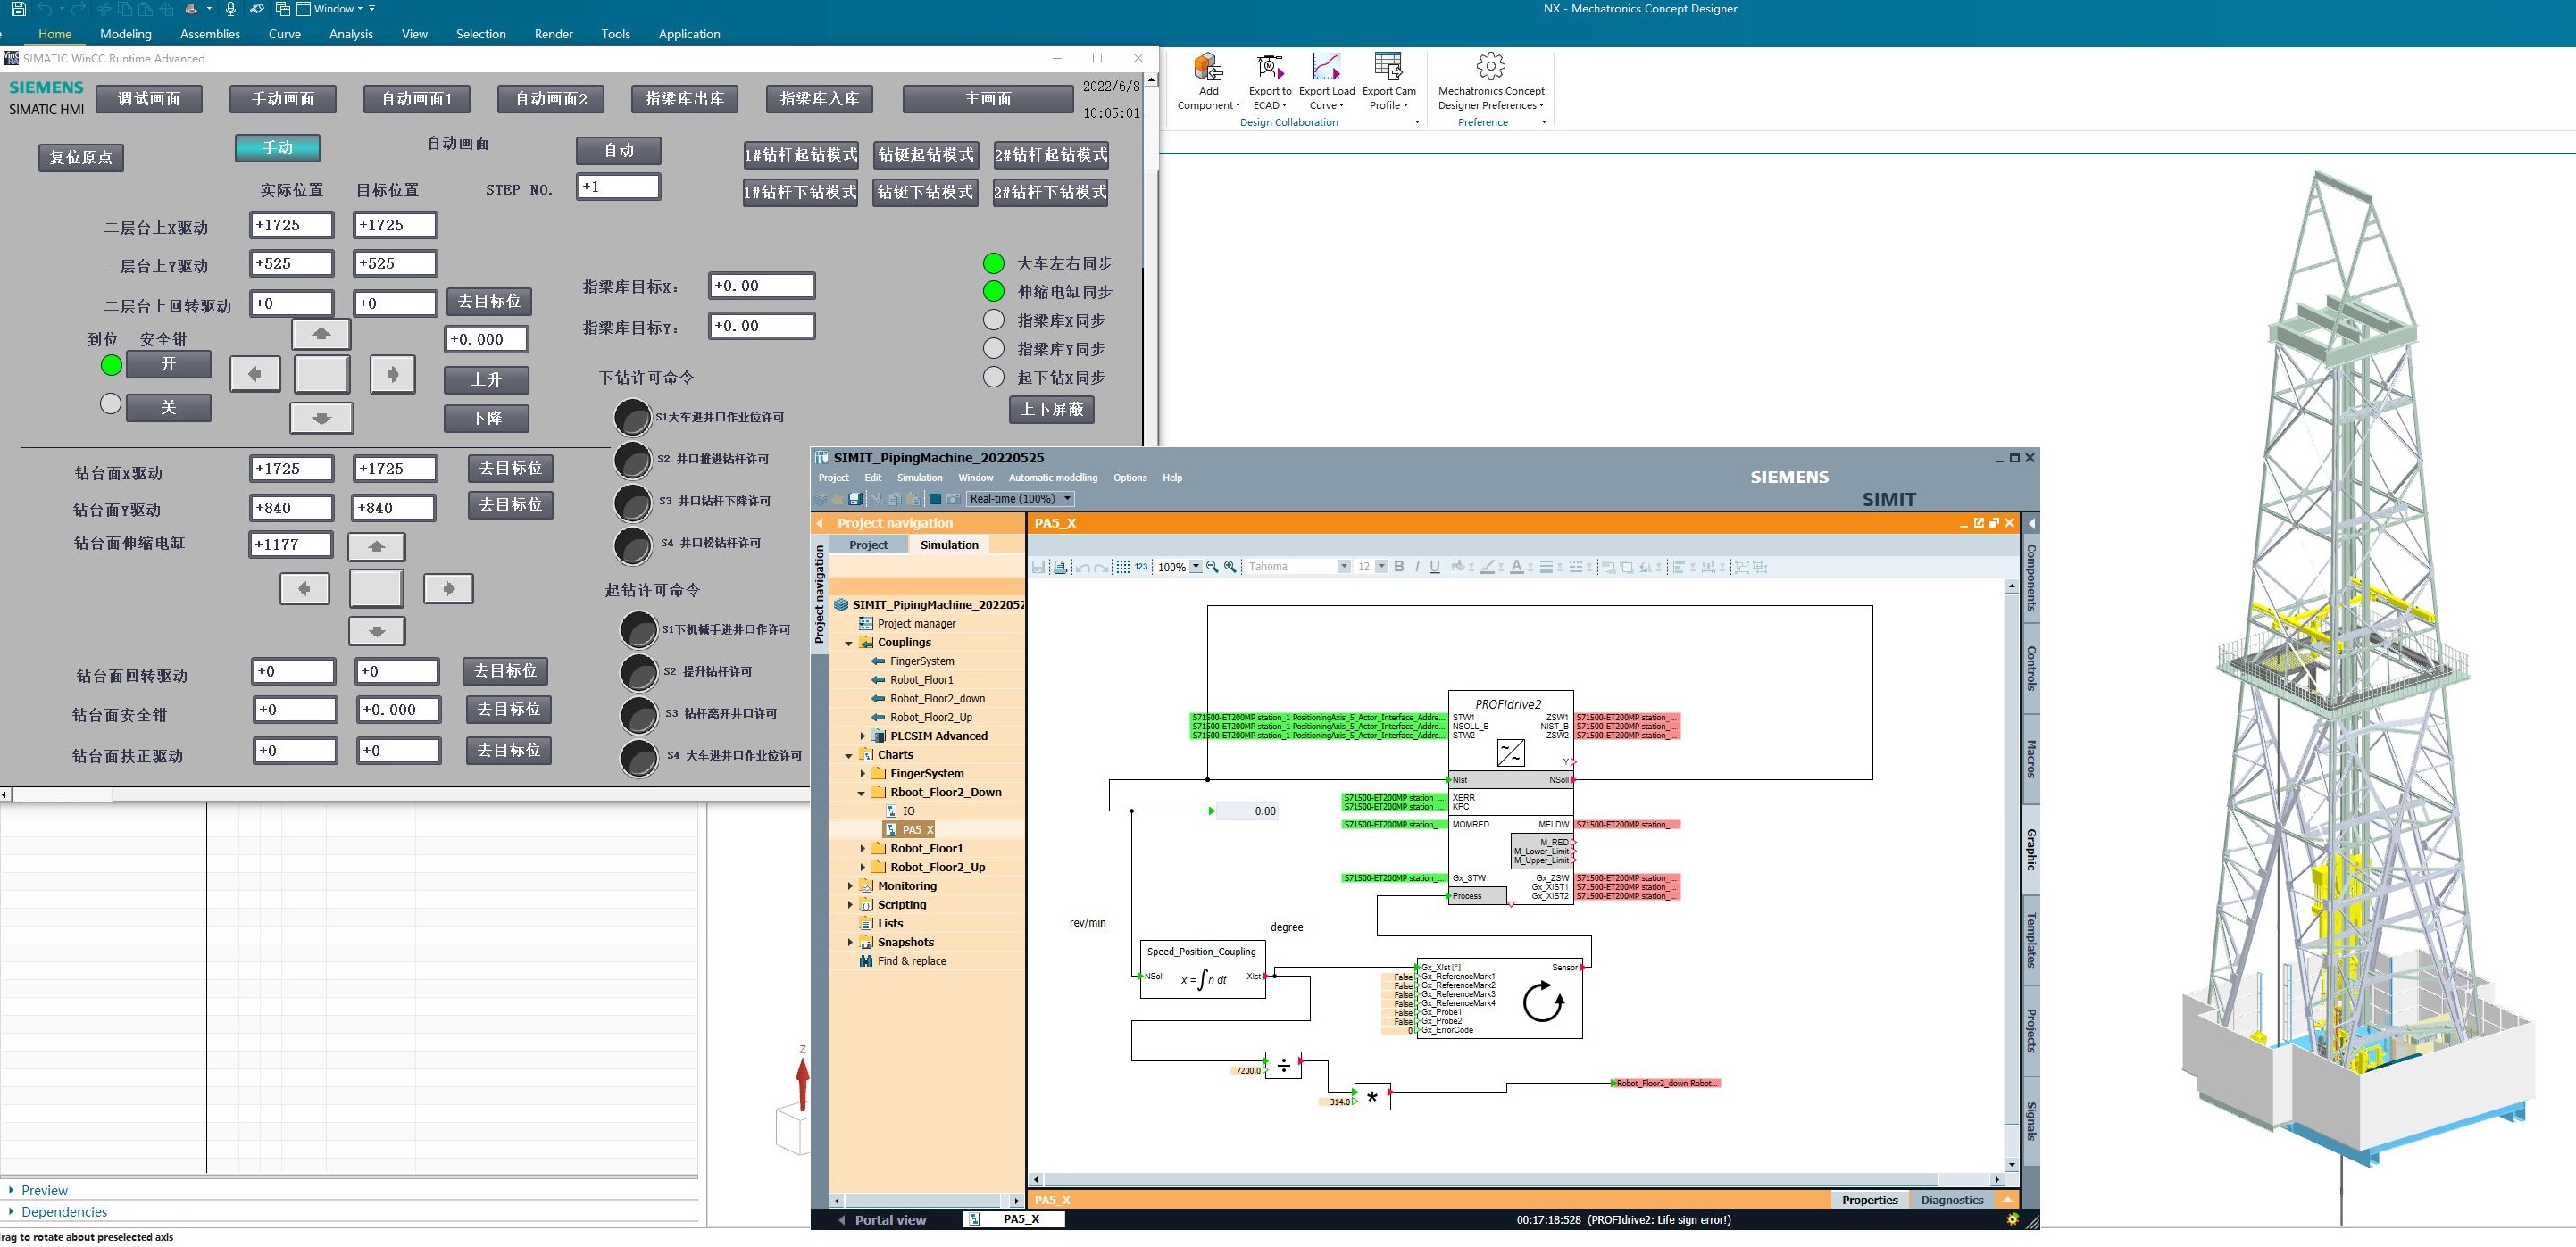Open Mechatronics Concept Designer Preferences gear
2576x1247 pixels.
click(x=1490, y=68)
